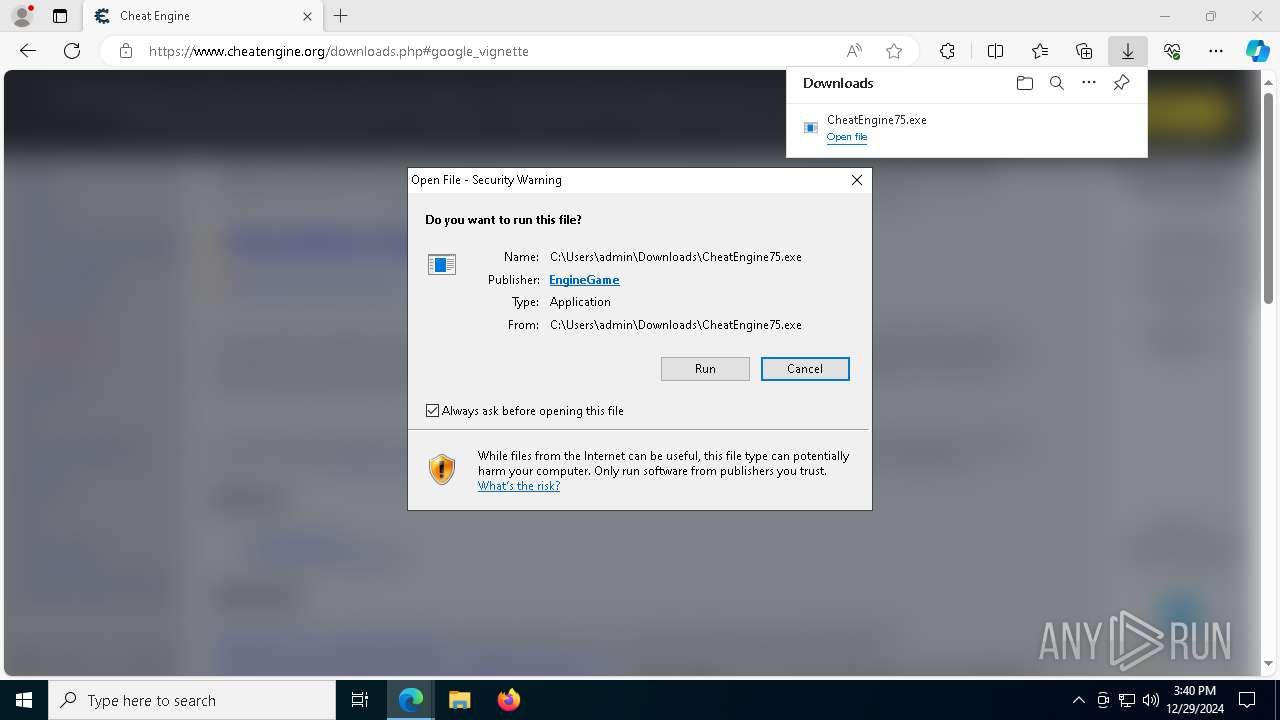Launch Firefox from taskbar
The width and height of the screenshot is (1280, 720).
point(508,700)
